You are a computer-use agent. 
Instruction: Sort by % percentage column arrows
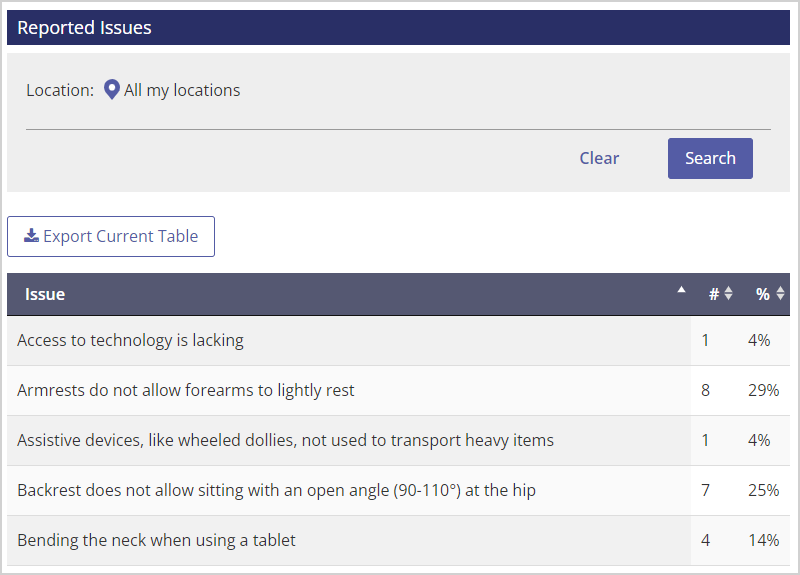tap(780, 293)
